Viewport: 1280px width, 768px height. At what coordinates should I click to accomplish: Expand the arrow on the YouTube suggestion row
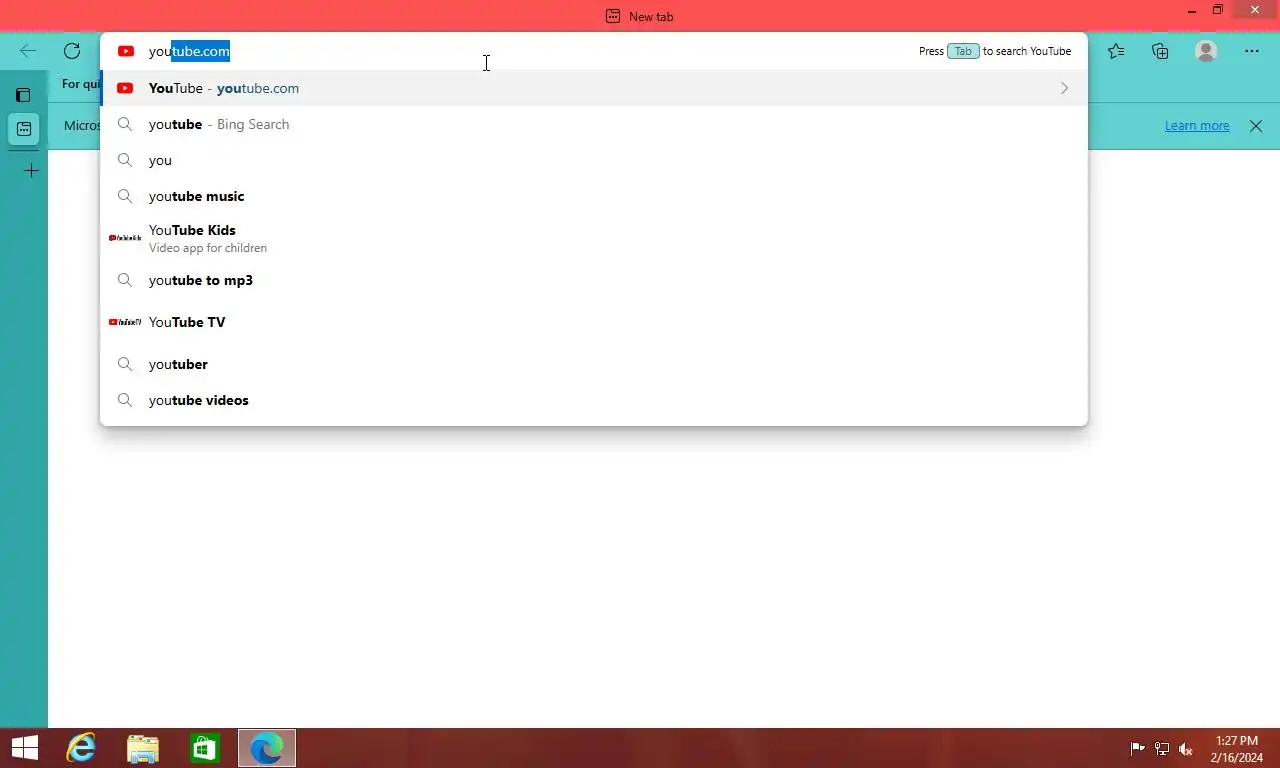click(x=1064, y=88)
